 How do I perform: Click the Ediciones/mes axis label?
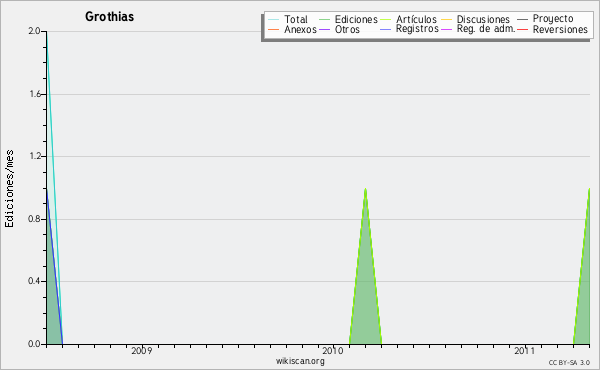(9, 189)
